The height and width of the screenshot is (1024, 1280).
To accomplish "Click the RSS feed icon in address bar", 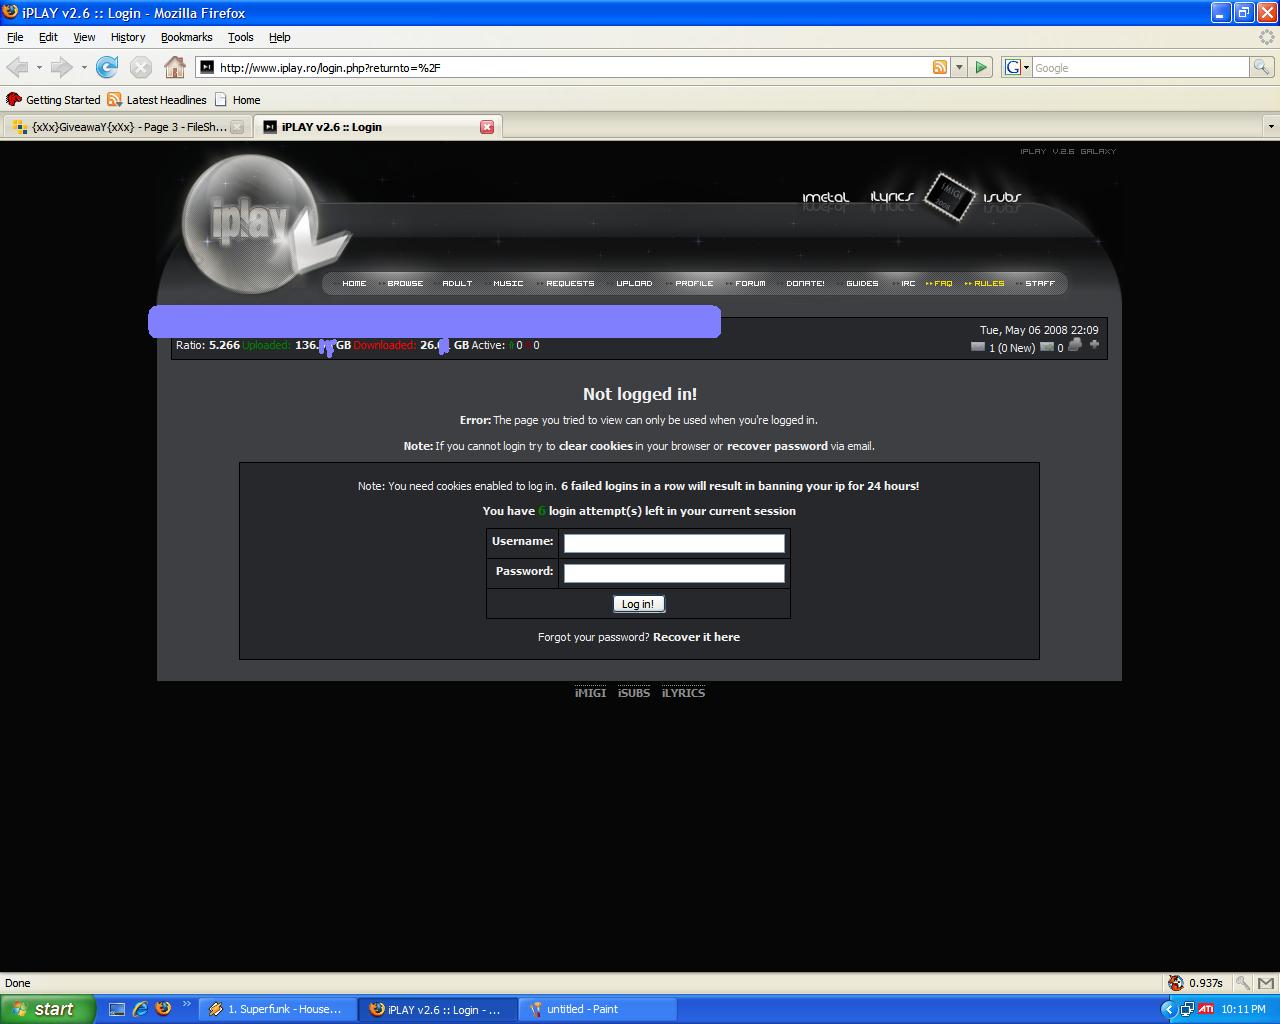I will 940,67.
